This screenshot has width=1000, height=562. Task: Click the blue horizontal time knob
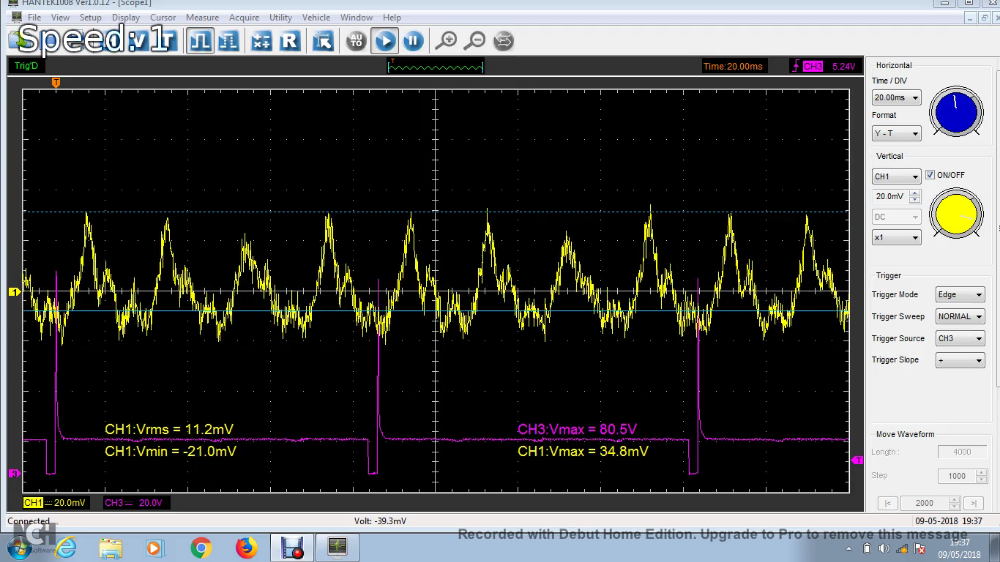coord(956,112)
